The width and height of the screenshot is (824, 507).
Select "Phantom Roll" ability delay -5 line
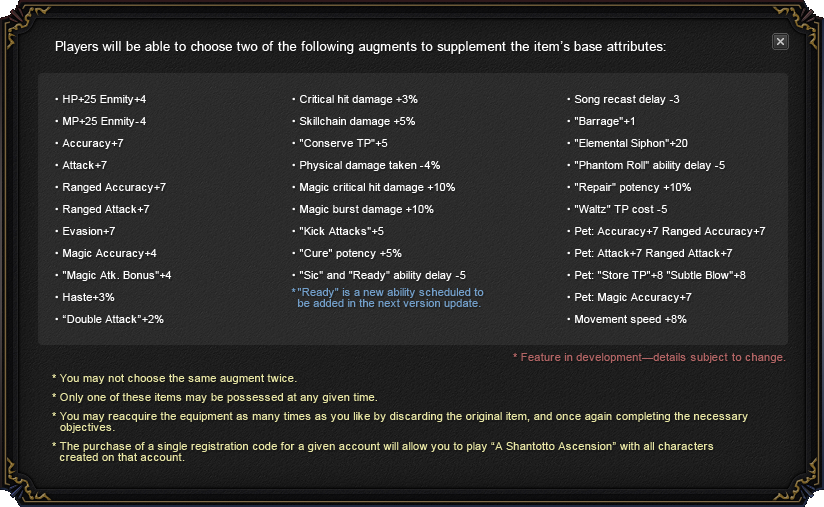pos(650,165)
